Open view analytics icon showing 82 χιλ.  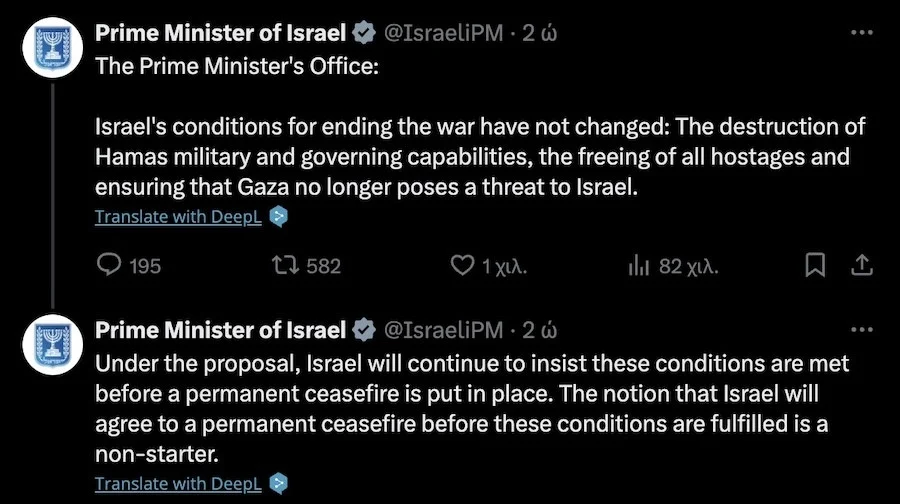(x=638, y=266)
